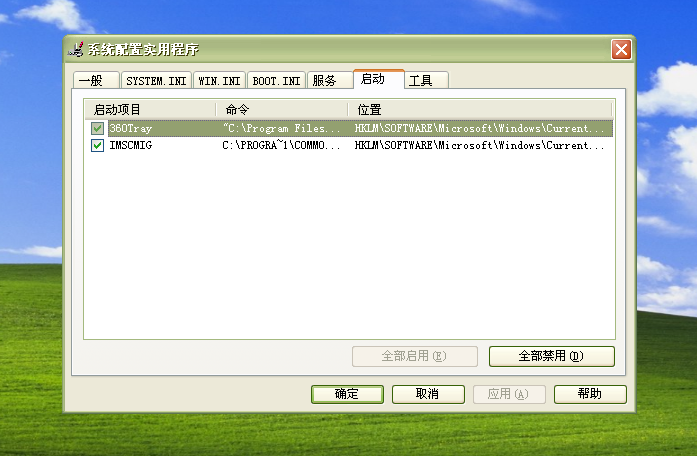Sort by the 位置 column header

pyautogui.click(x=480, y=109)
